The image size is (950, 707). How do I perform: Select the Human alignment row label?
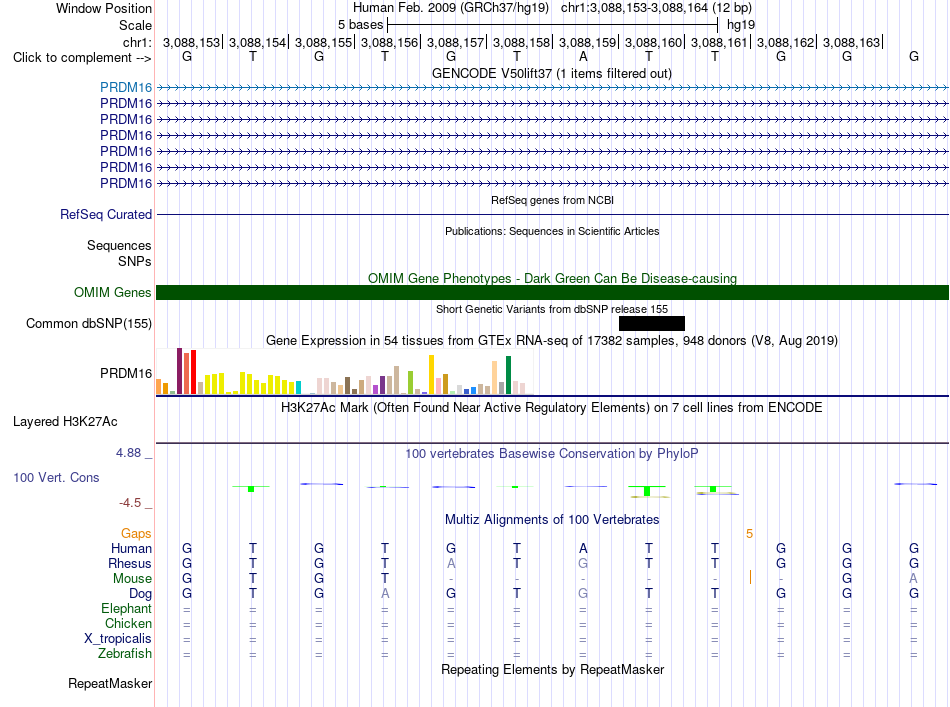click(131, 548)
